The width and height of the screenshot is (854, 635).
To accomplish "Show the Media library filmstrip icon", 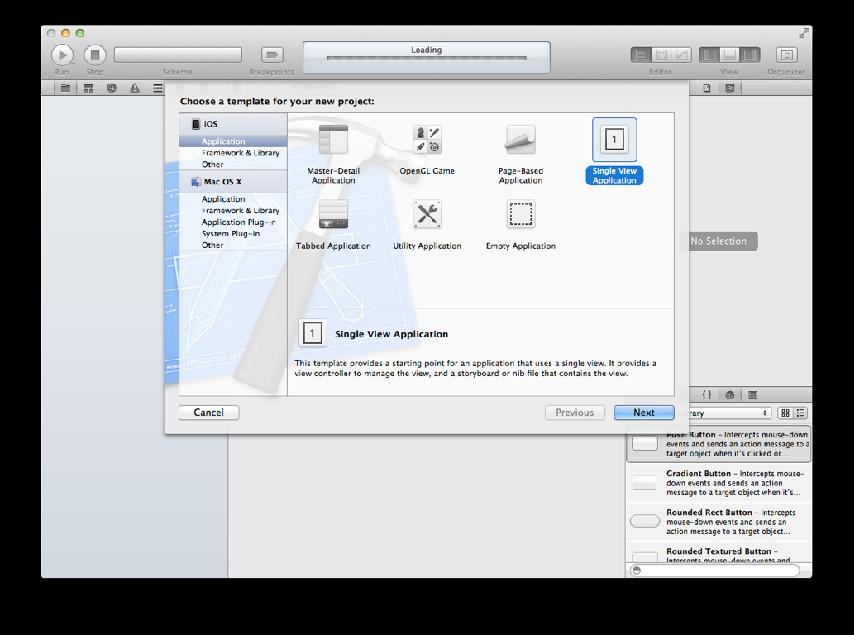I will 753,395.
